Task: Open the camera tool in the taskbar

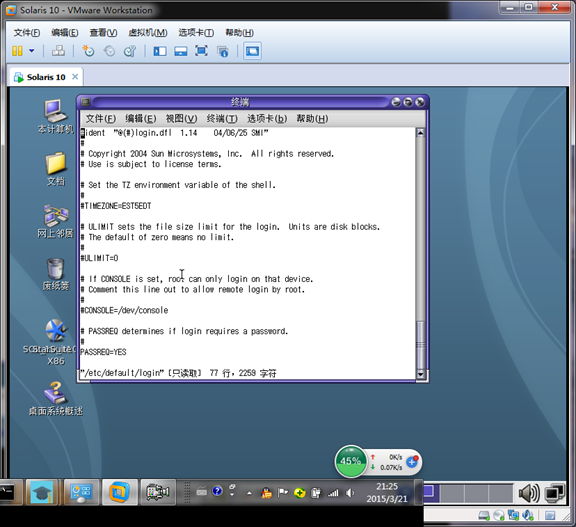Action: [x=158, y=492]
